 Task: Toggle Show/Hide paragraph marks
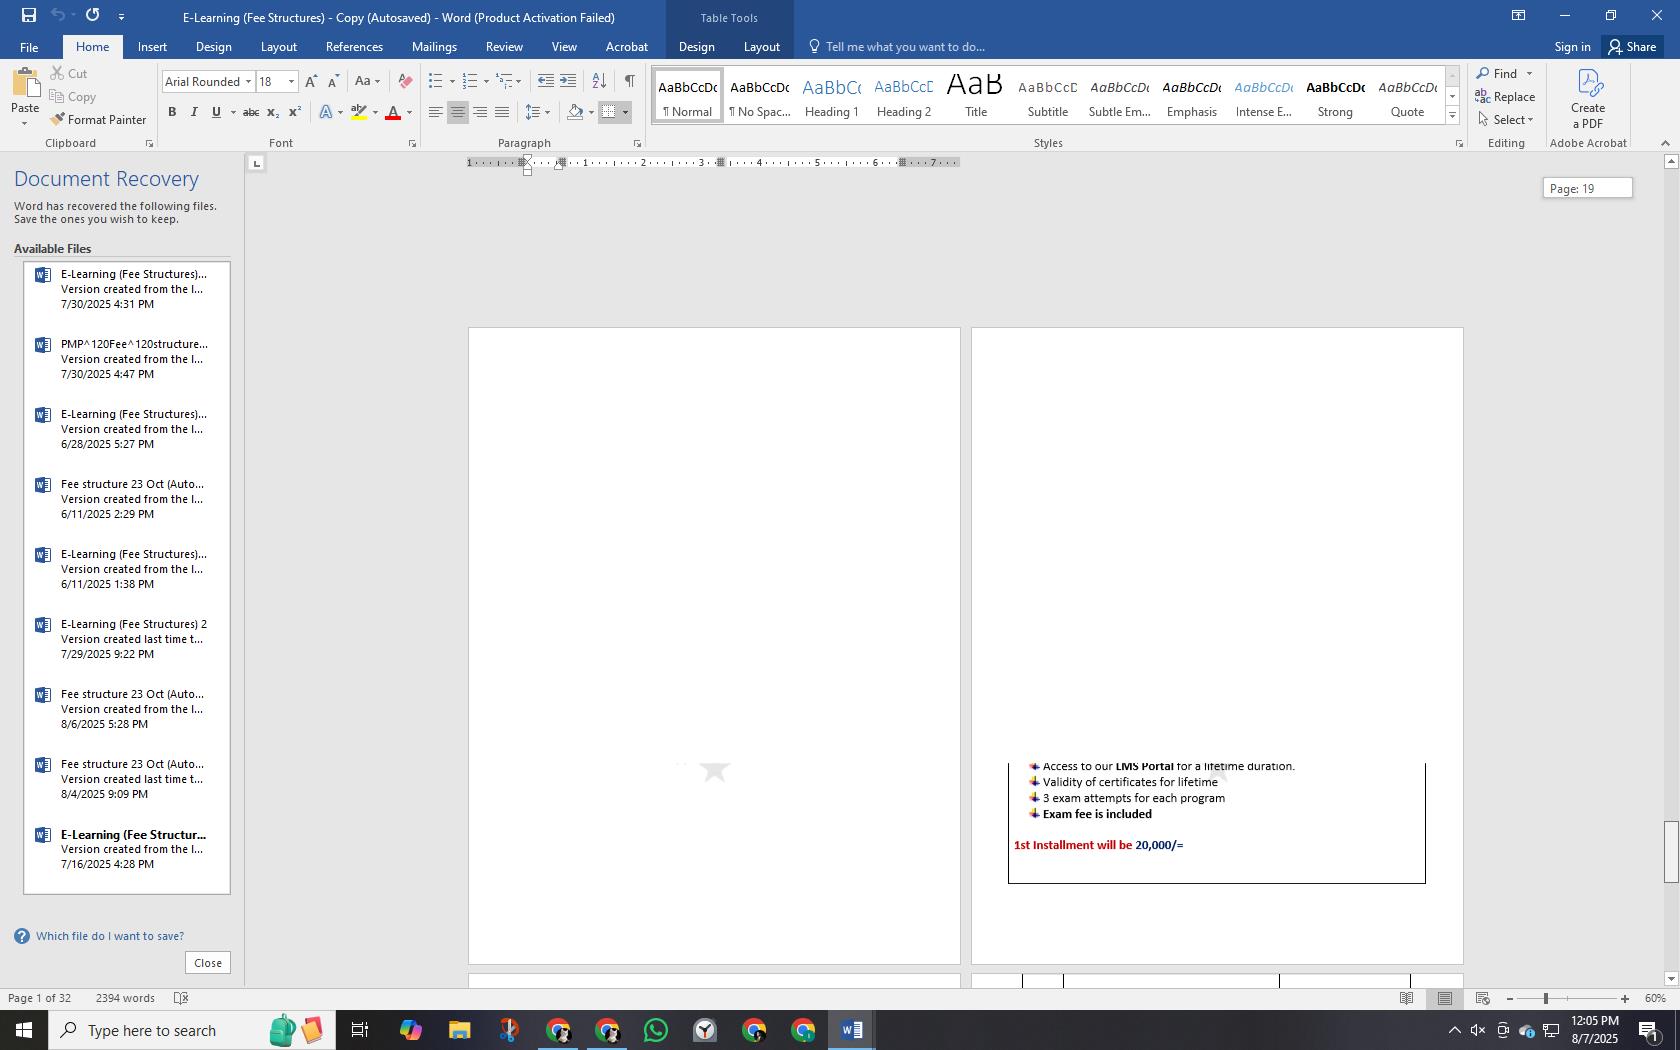click(629, 81)
